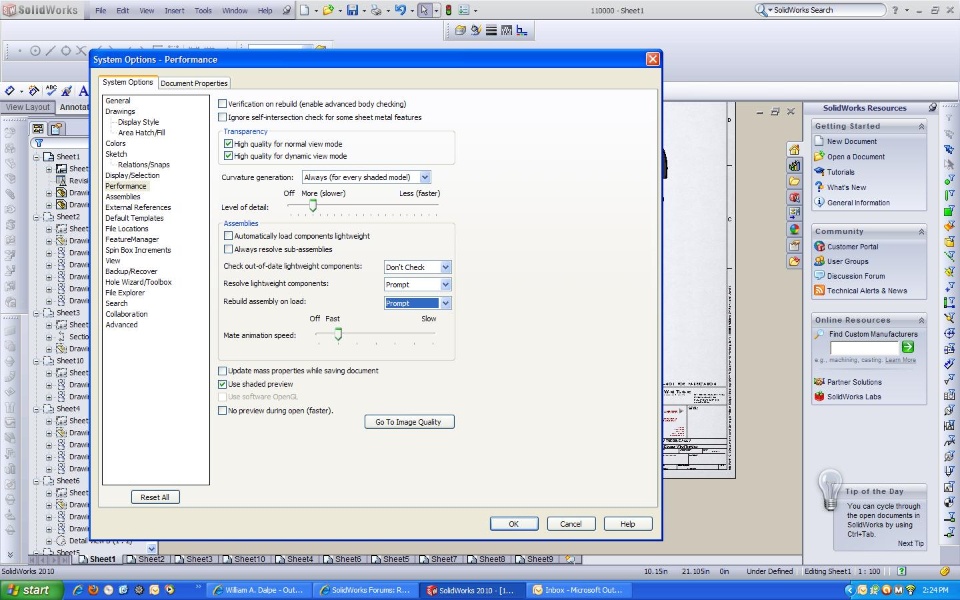Click the Note text A icon

[x=83, y=91]
